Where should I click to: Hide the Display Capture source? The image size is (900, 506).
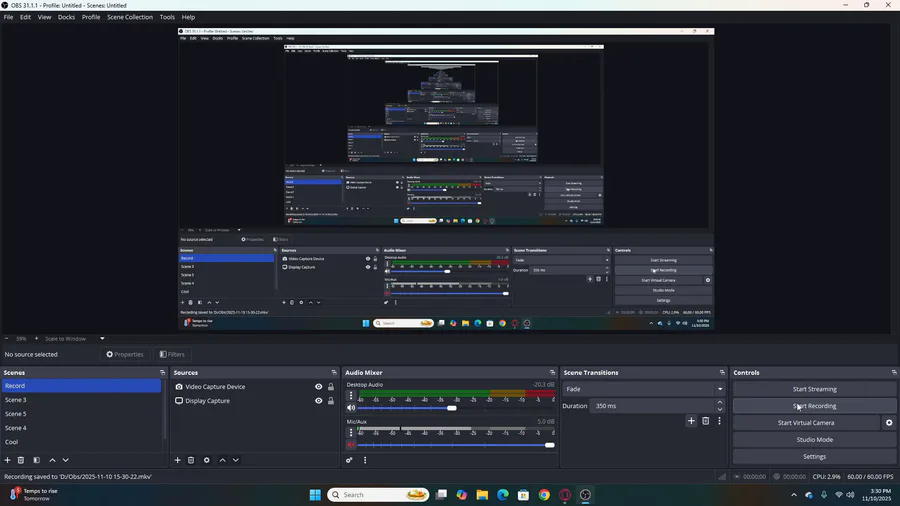click(x=319, y=401)
